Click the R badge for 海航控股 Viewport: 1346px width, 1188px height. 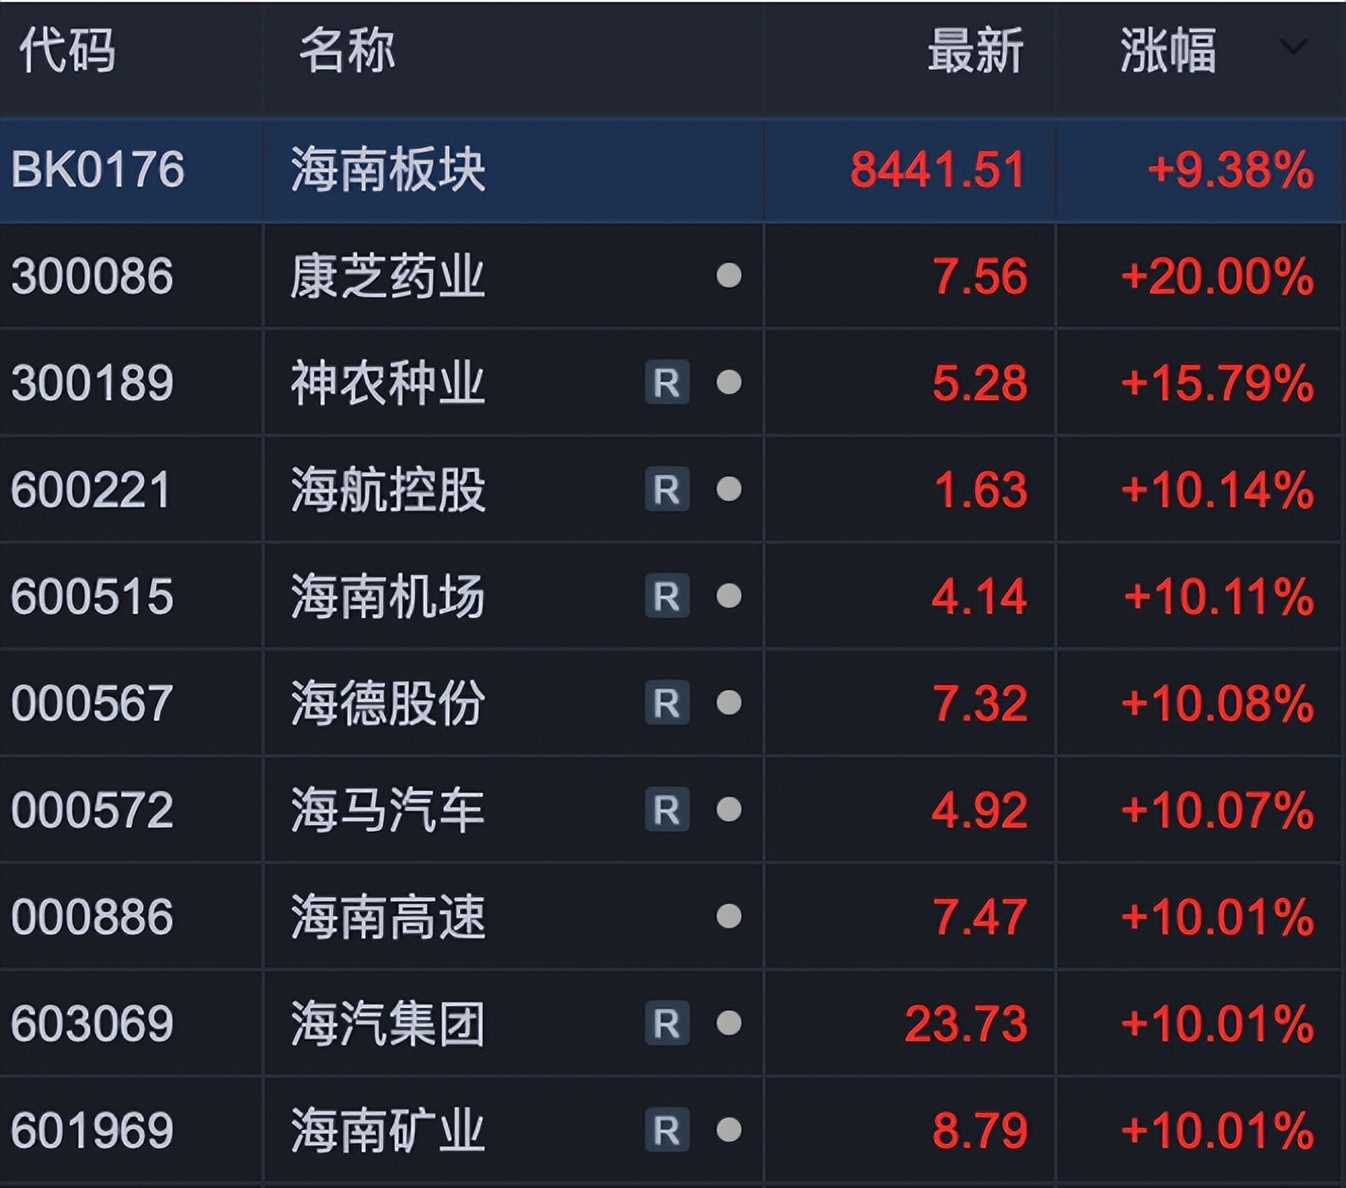point(667,490)
